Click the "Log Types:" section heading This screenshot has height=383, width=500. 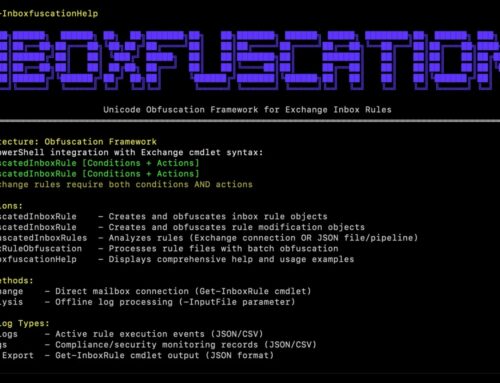tap(25, 323)
